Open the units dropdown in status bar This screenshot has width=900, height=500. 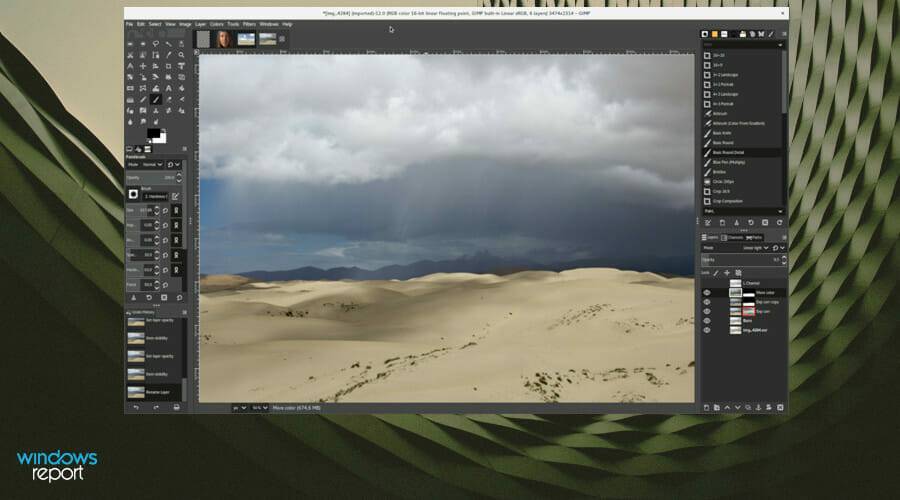239,408
